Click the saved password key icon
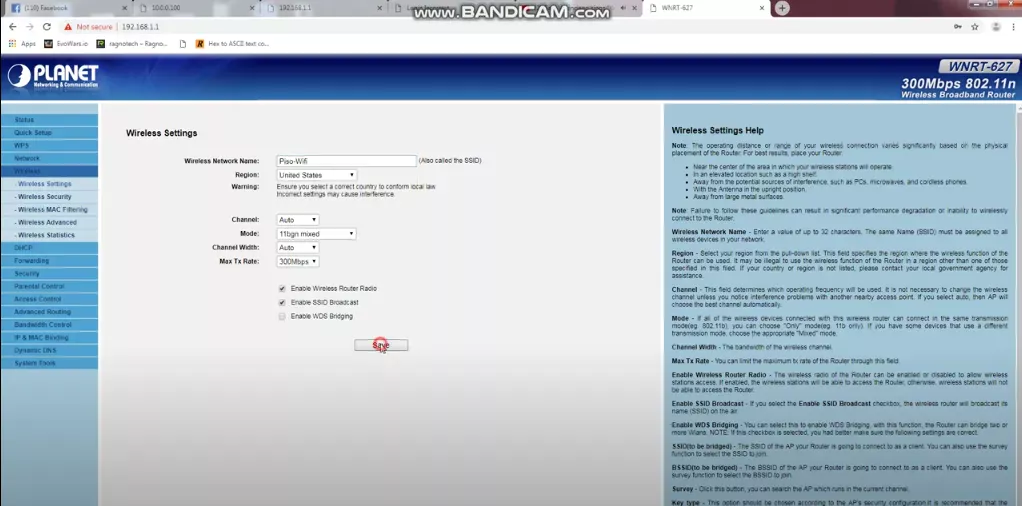1022x506 pixels. pyautogui.click(x=957, y=27)
